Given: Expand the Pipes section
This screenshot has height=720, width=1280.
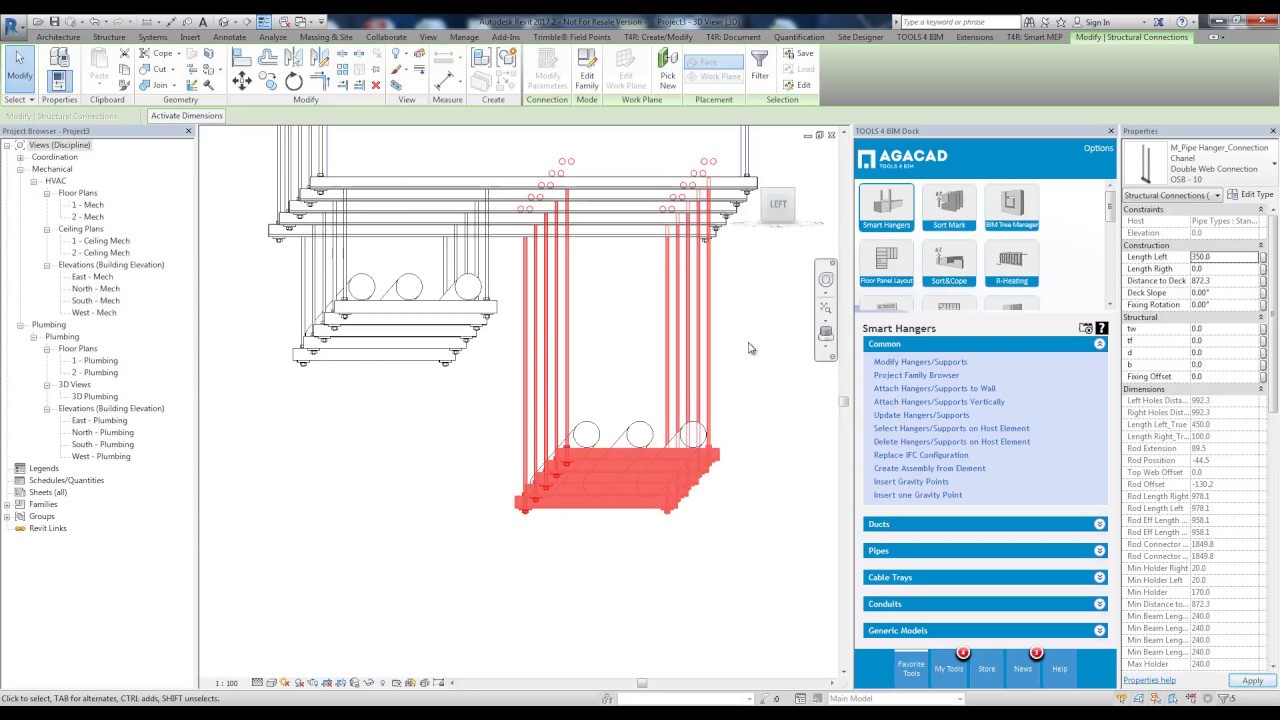Looking at the screenshot, I should 1100,551.
